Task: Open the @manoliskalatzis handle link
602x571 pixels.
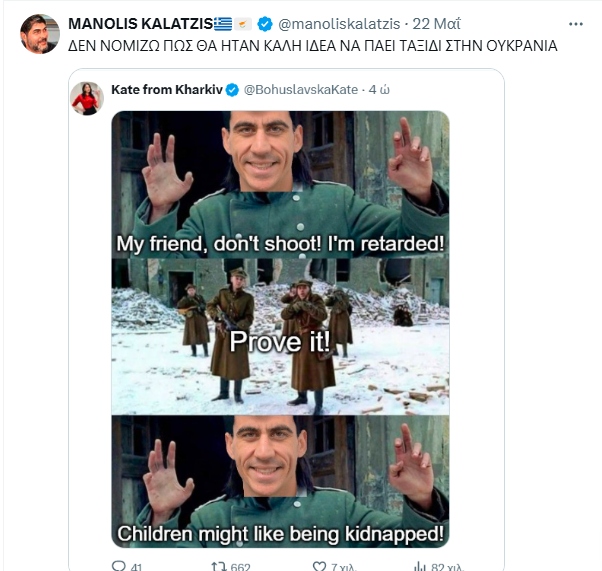Action: click(x=339, y=24)
